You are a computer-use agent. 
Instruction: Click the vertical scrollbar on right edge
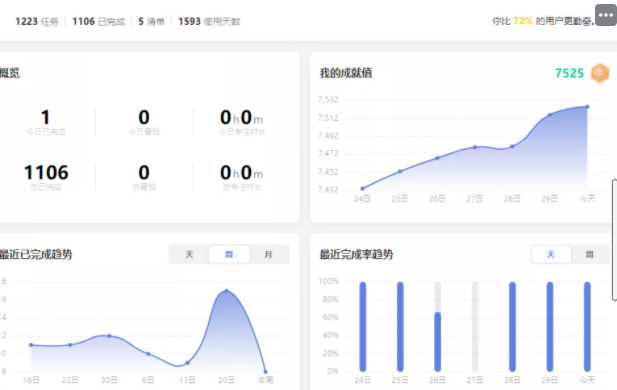pos(614,240)
